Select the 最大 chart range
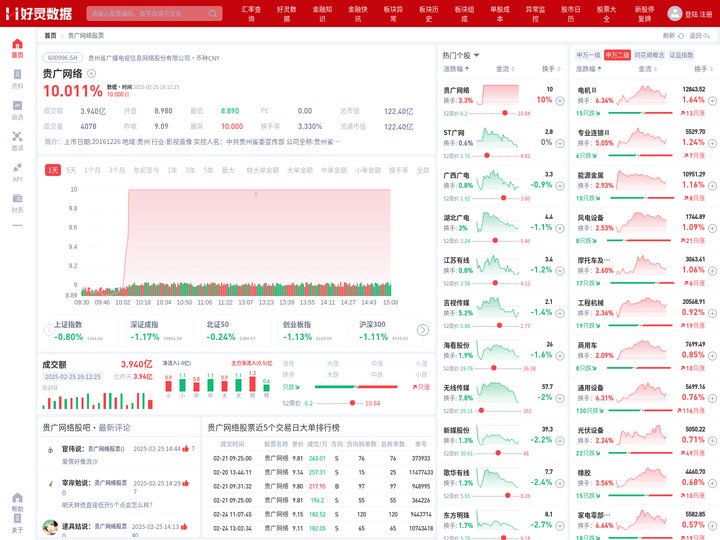Viewport: 720px width, 540px height. coord(228,170)
